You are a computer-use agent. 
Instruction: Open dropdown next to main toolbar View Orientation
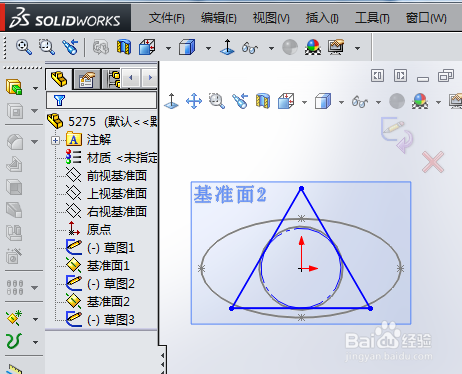coord(168,48)
